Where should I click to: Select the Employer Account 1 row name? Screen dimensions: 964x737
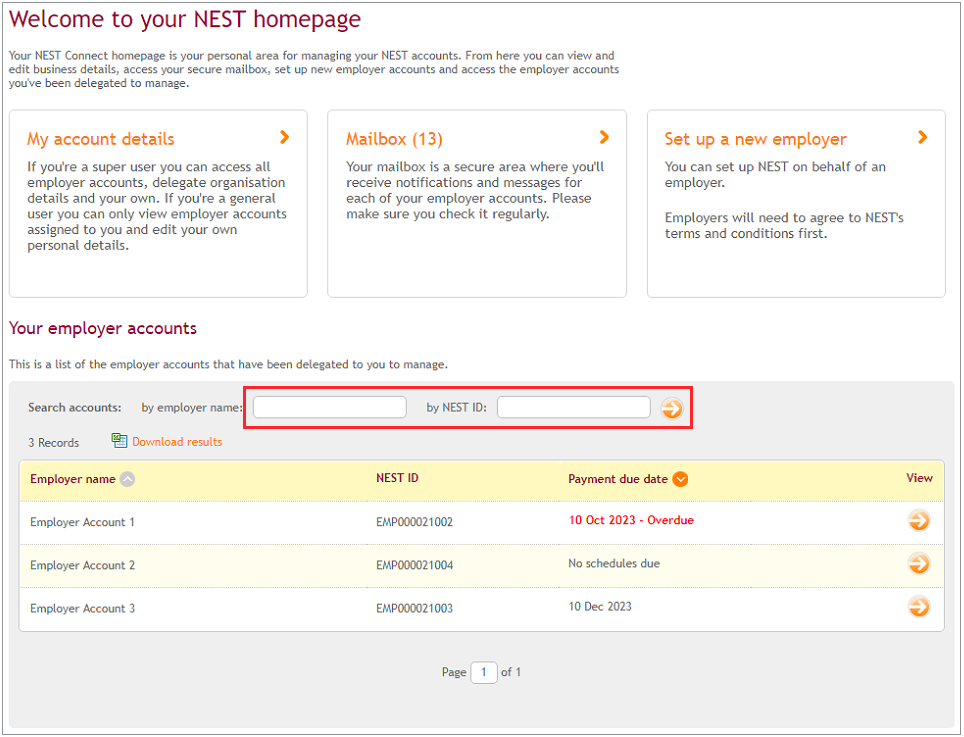[x=82, y=522]
